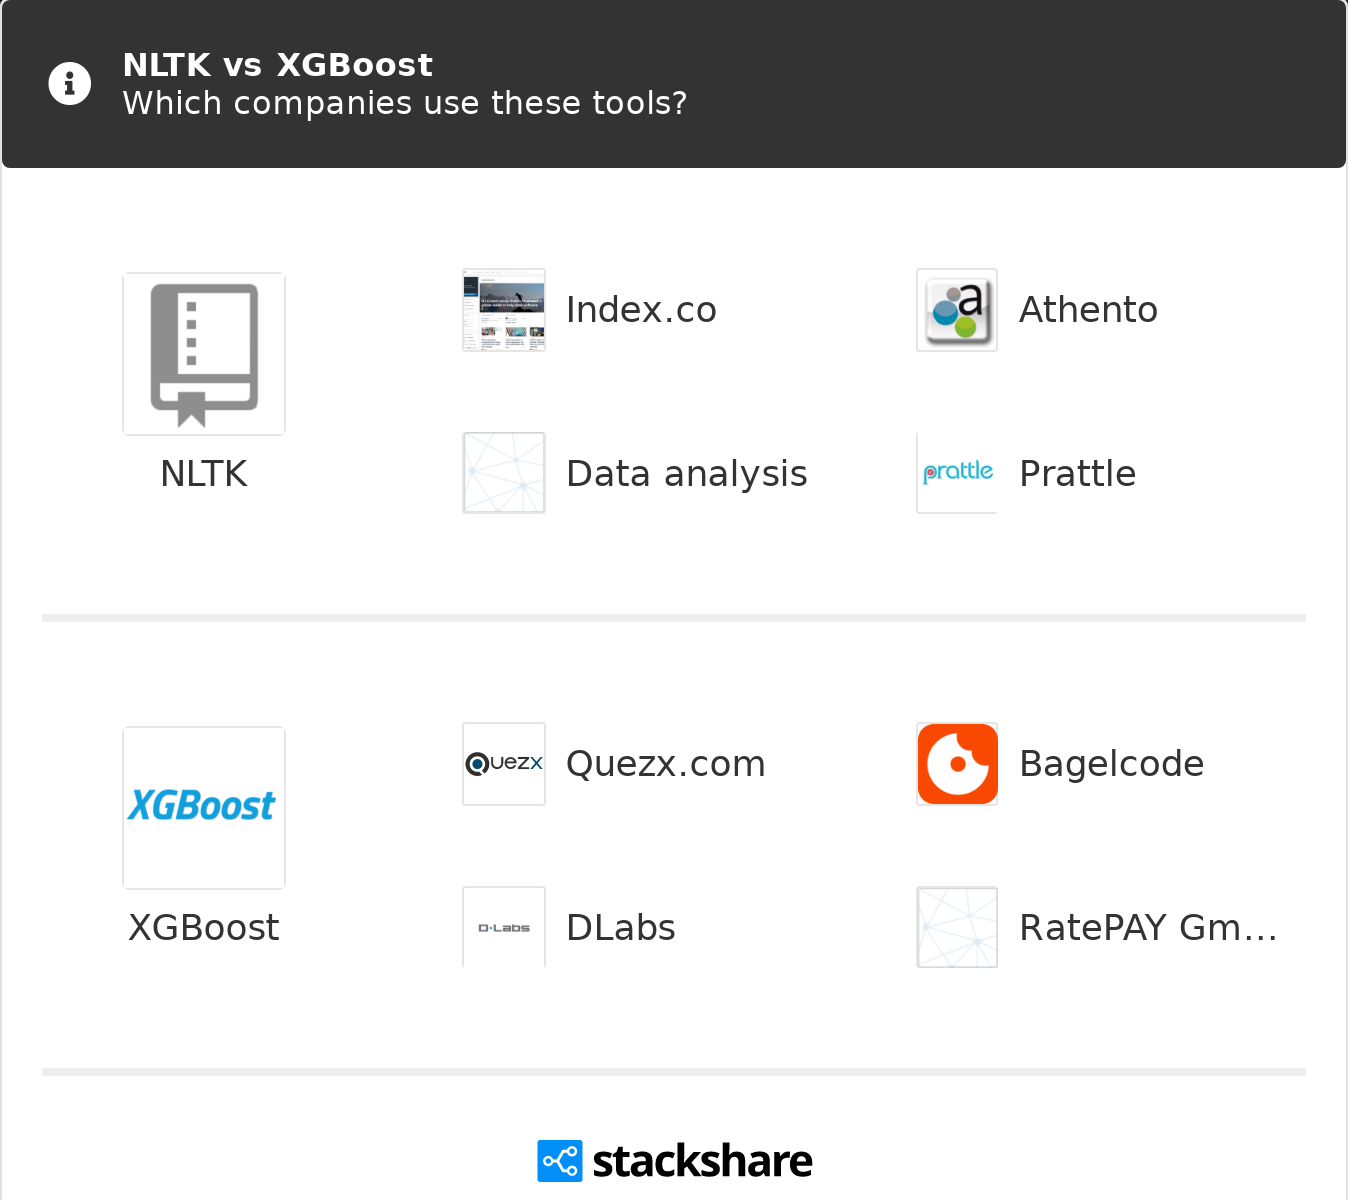Click the NLTK vs XGBoost title
This screenshot has width=1348, height=1200.
pyautogui.click(x=277, y=65)
